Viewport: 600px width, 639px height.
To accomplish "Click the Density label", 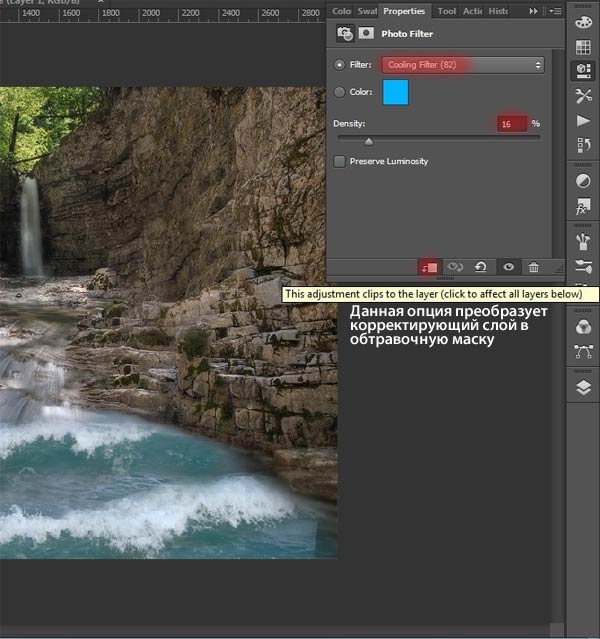I will coord(349,123).
